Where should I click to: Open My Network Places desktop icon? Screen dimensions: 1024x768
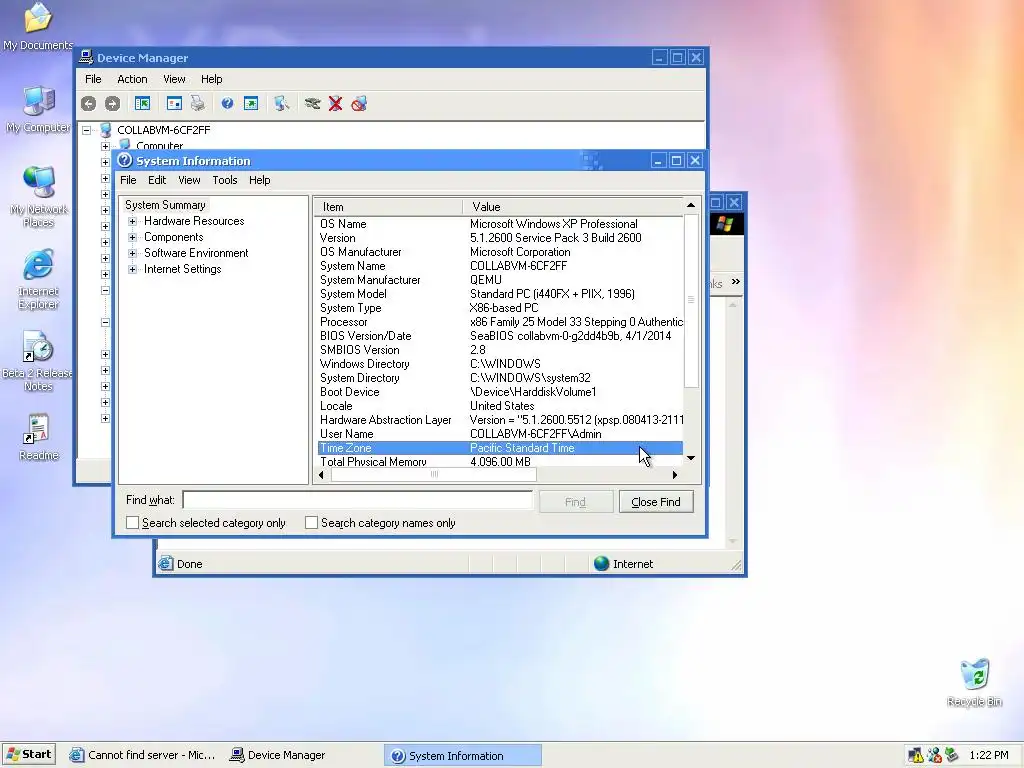tap(39, 182)
